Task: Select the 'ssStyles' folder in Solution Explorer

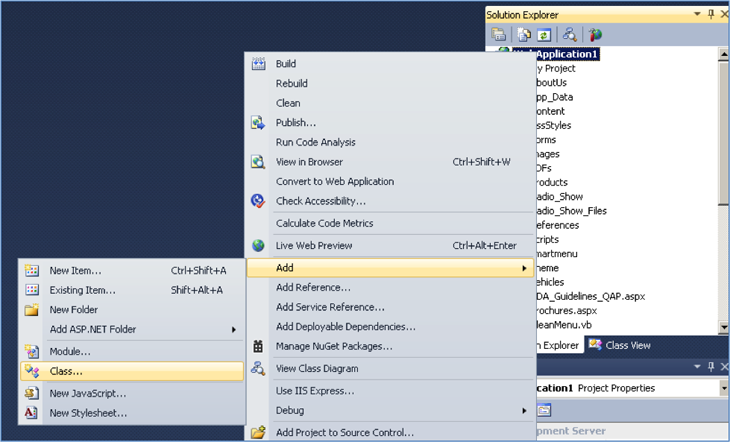Action: tap(554, 125)
